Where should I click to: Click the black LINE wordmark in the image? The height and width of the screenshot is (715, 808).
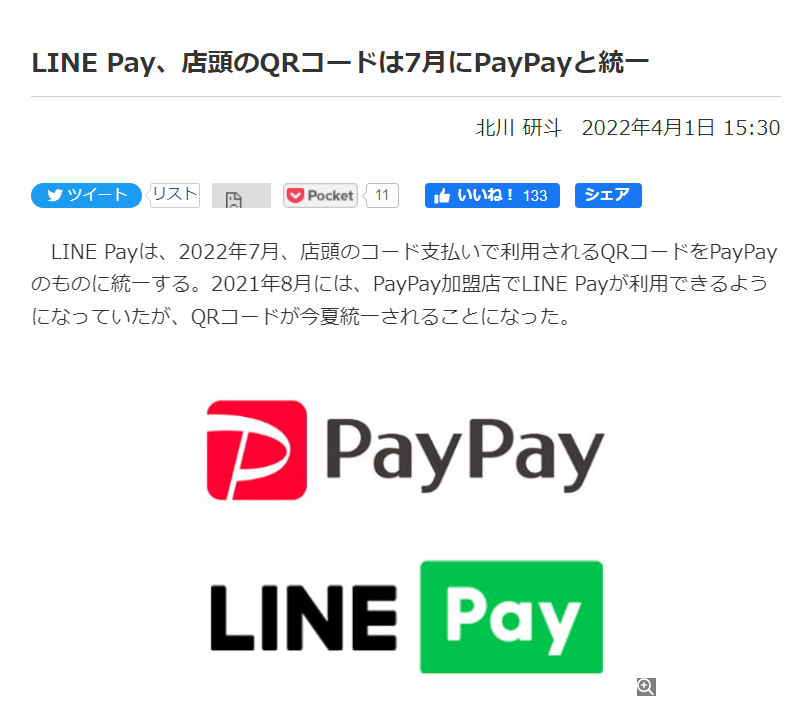(x=304, y=617)
